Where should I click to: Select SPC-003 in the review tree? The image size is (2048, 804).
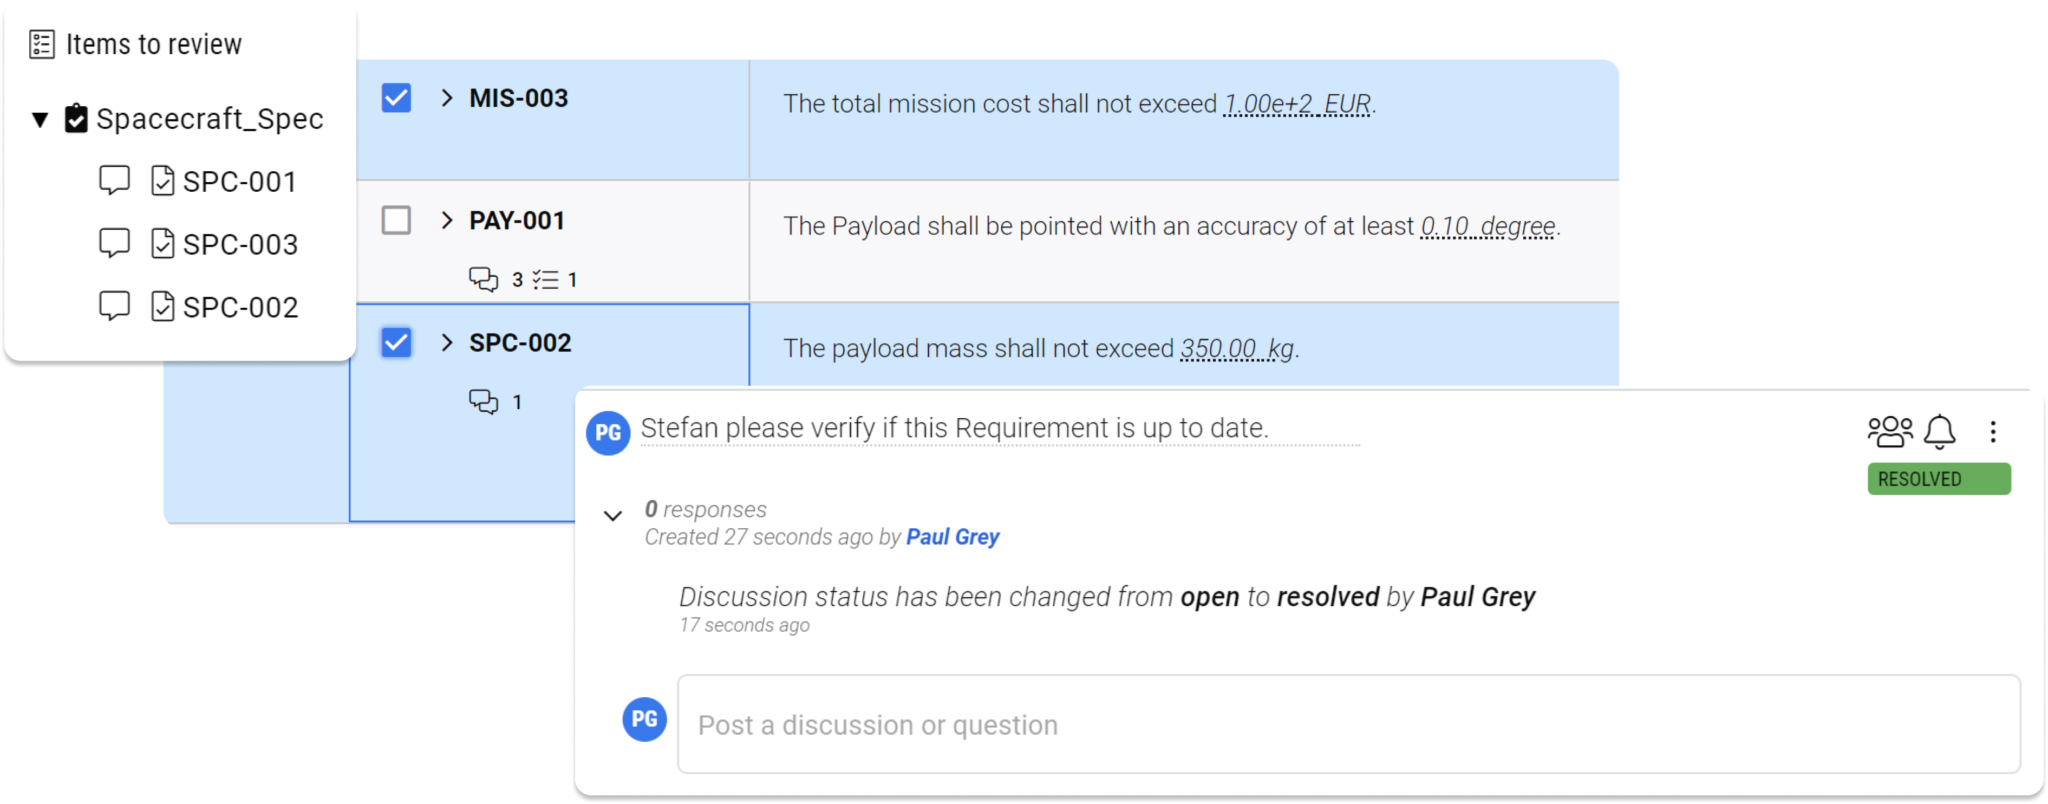[239, 244]
